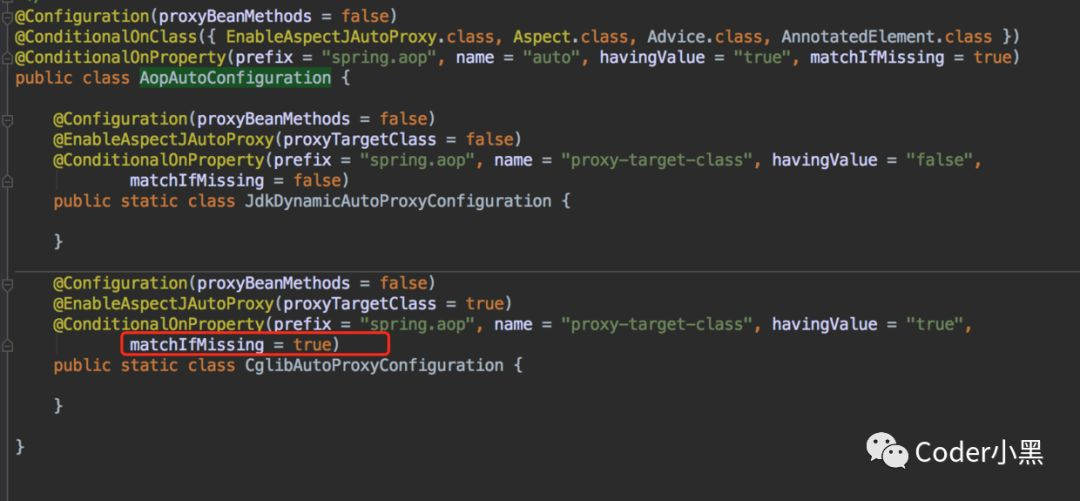The image size is (1080, 501).
Task: Click the AopAutoConfiguration class name
Action: 236,78
